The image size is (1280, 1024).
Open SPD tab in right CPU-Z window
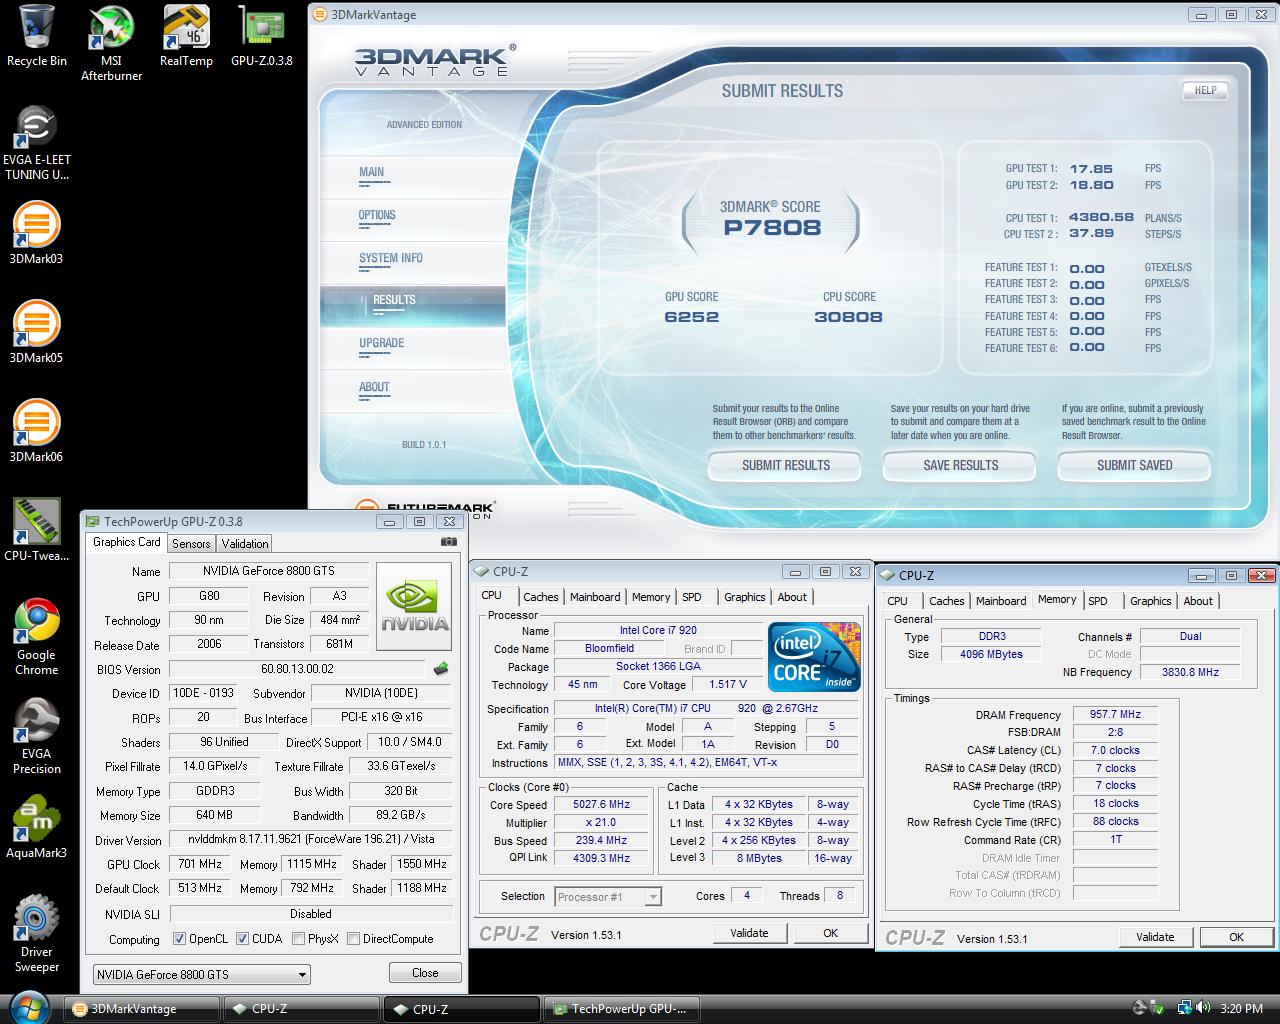(x=1098, y=601)
